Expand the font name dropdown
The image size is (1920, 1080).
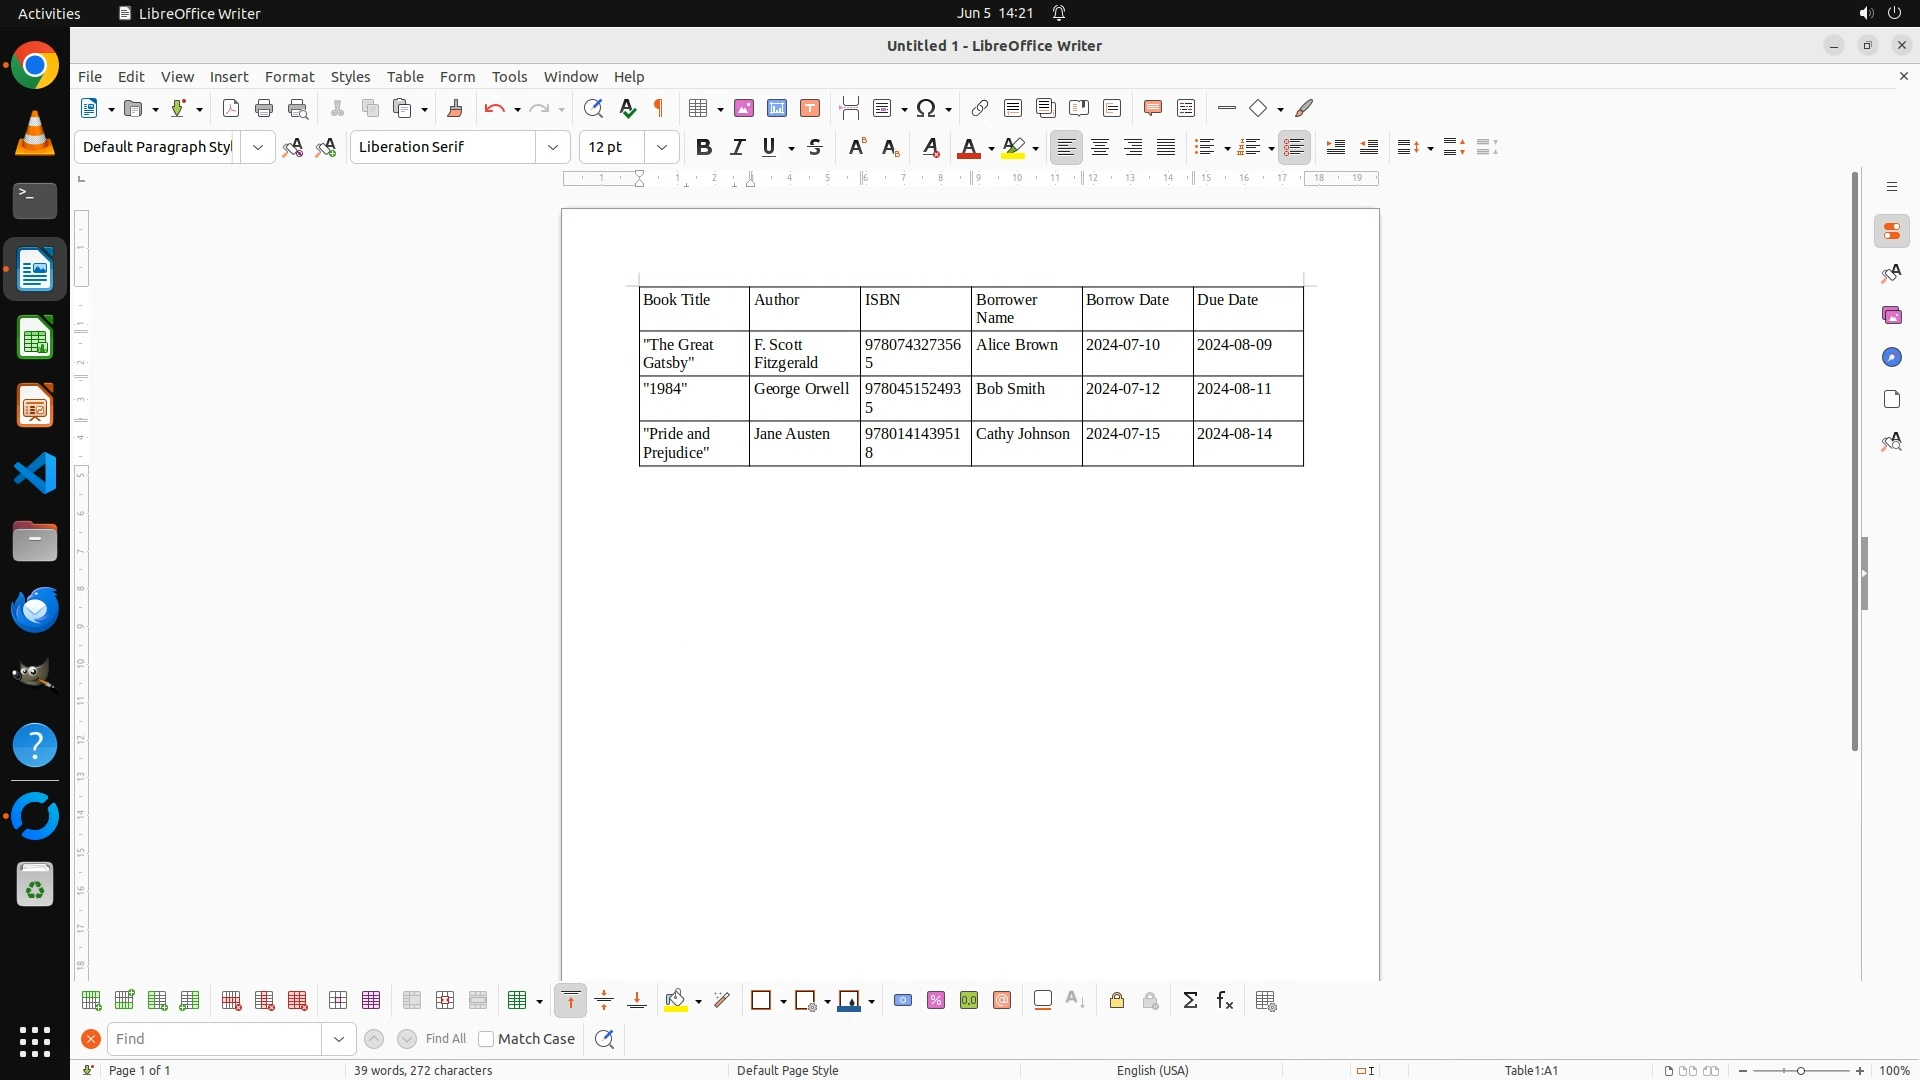click(x=553, y=147)
